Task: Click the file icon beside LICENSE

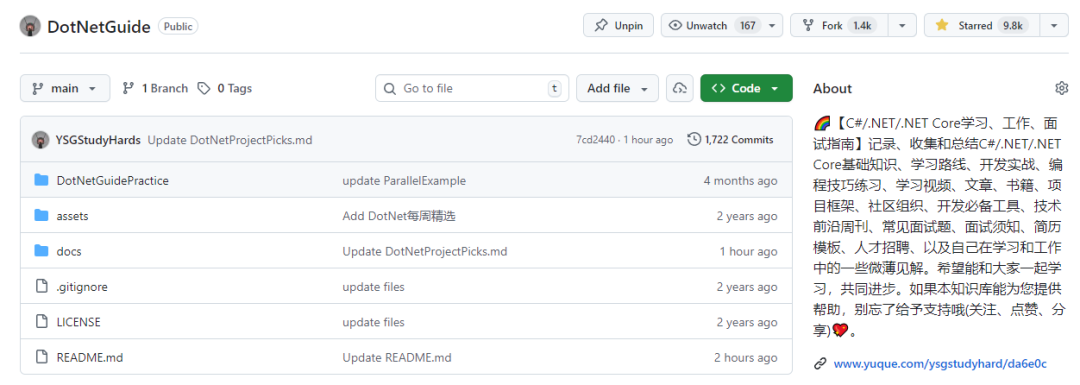Action: [x=41, y=322]
